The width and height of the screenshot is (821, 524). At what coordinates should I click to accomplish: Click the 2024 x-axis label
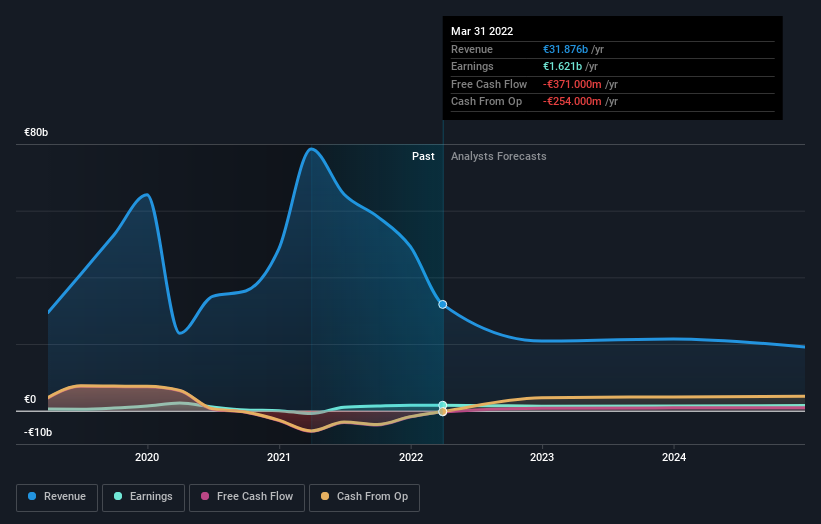click(674, 457)
